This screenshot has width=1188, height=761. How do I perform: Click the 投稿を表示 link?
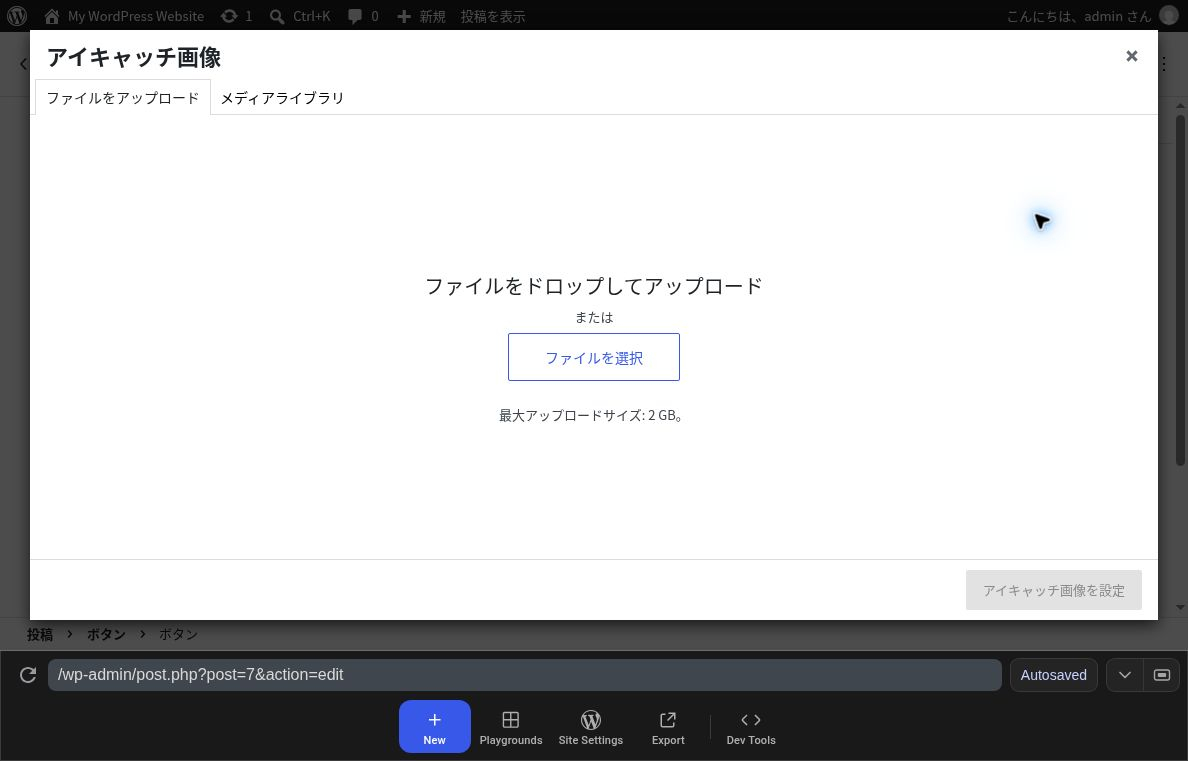click(x=493, y=16)
